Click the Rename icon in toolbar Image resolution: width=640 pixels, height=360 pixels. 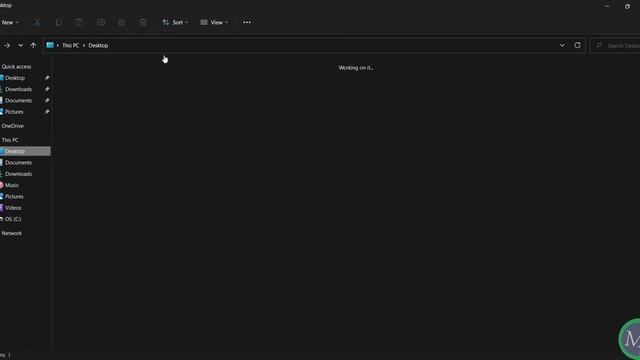pyautogui.click(x=101, y=22)
